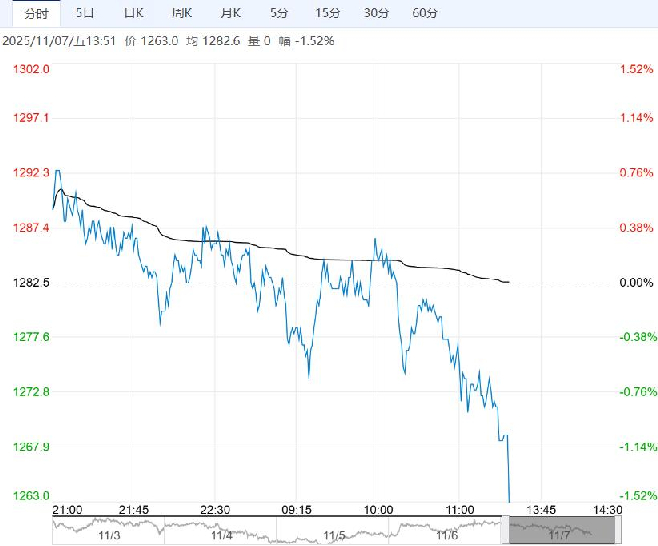Open the 月K monthly tab
Screen dimensions: 658x546
click(230, 13)
